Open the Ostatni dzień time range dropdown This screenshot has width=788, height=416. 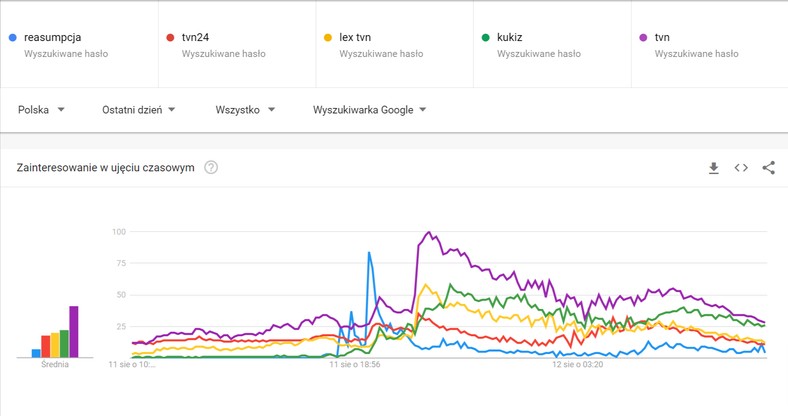[139, 110]
